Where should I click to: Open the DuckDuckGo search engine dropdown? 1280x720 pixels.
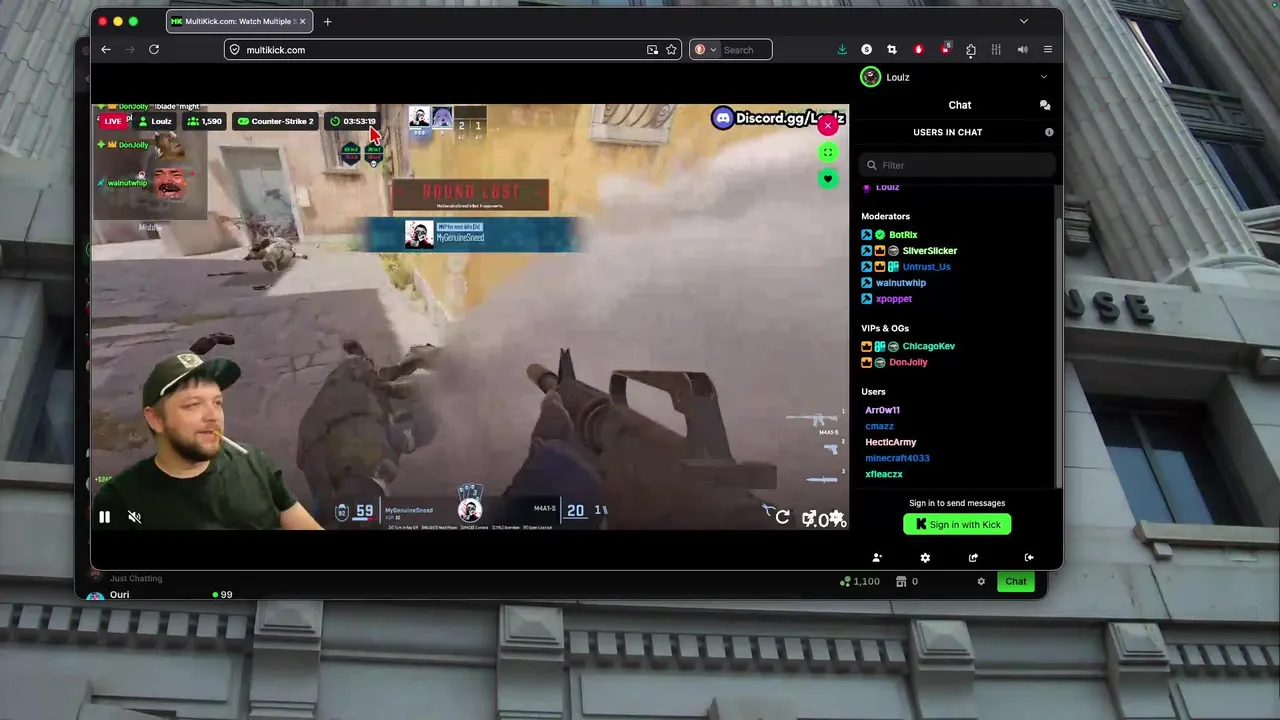tap(705, 49)
